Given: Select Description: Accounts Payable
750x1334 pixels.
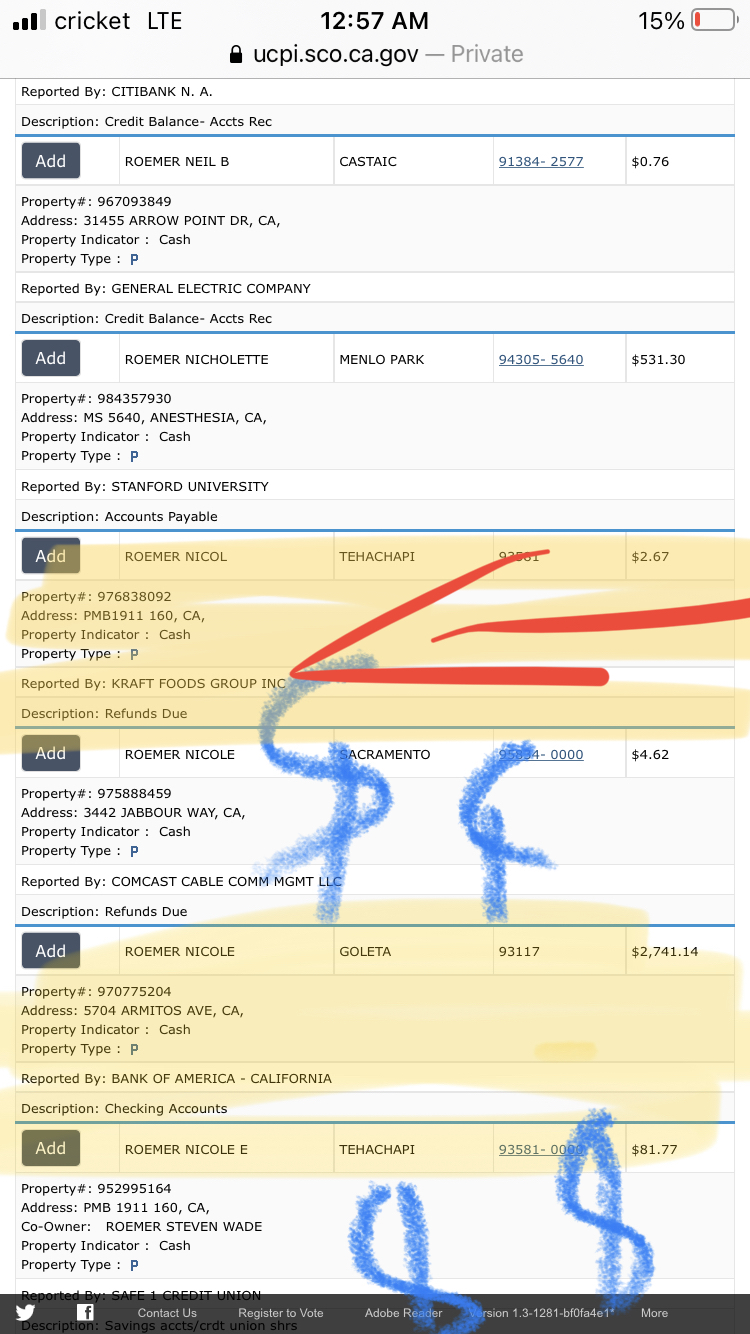Looking at the screenshot, I should (119, 517).
